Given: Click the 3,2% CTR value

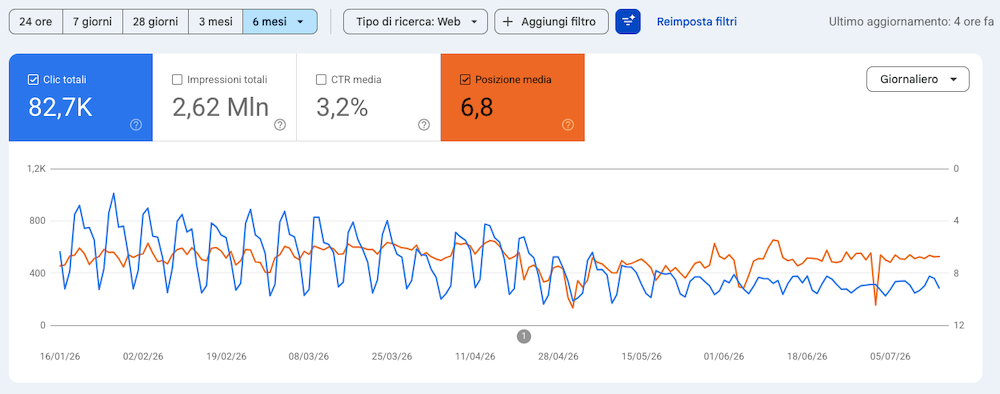Looking at the screenshot, I should pos(342,108).
